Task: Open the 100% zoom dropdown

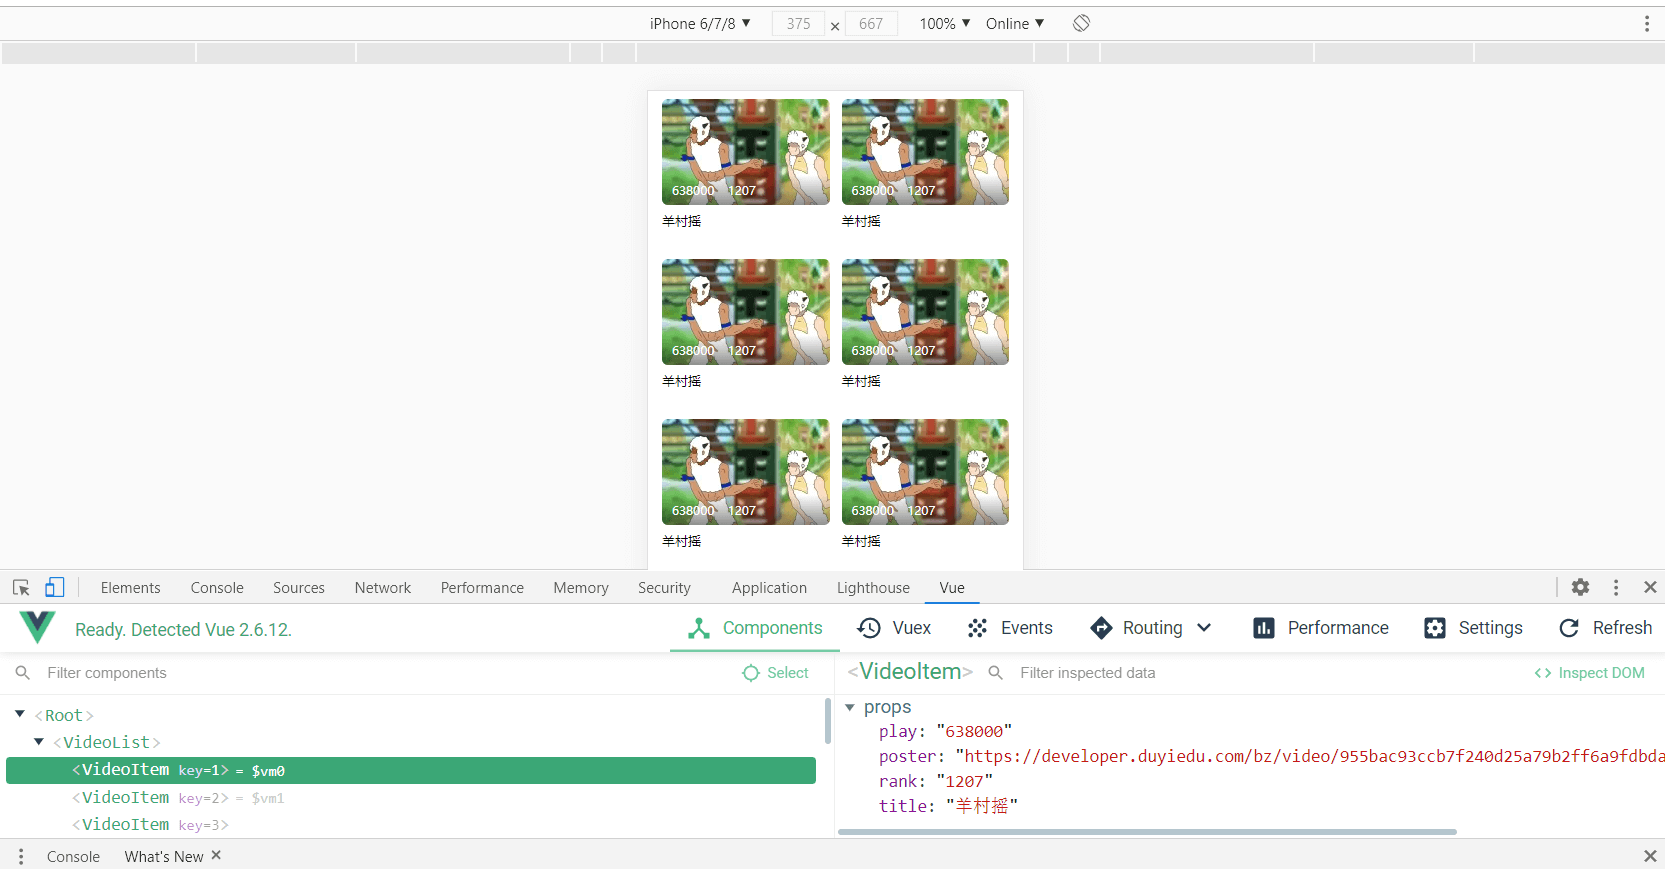Action: (x=945, y=23)
